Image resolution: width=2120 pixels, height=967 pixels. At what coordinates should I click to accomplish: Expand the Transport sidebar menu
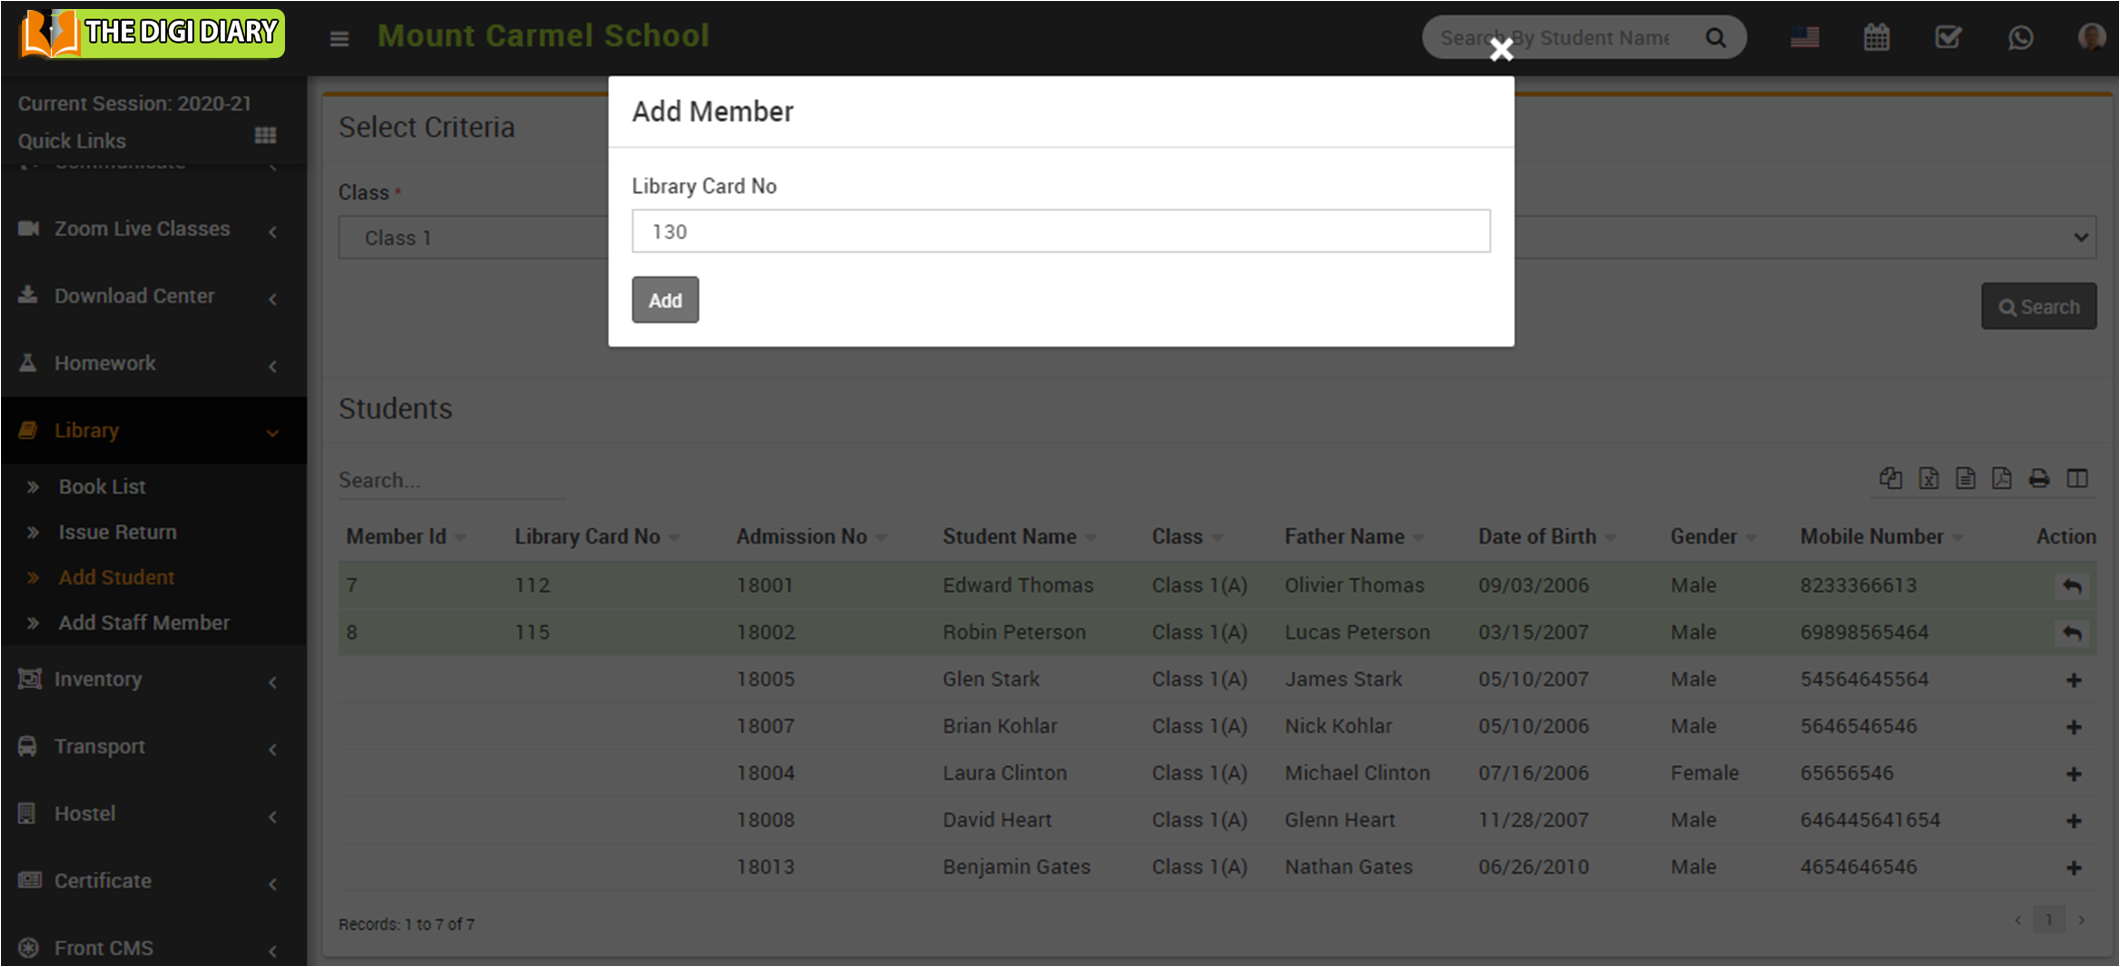150,746
